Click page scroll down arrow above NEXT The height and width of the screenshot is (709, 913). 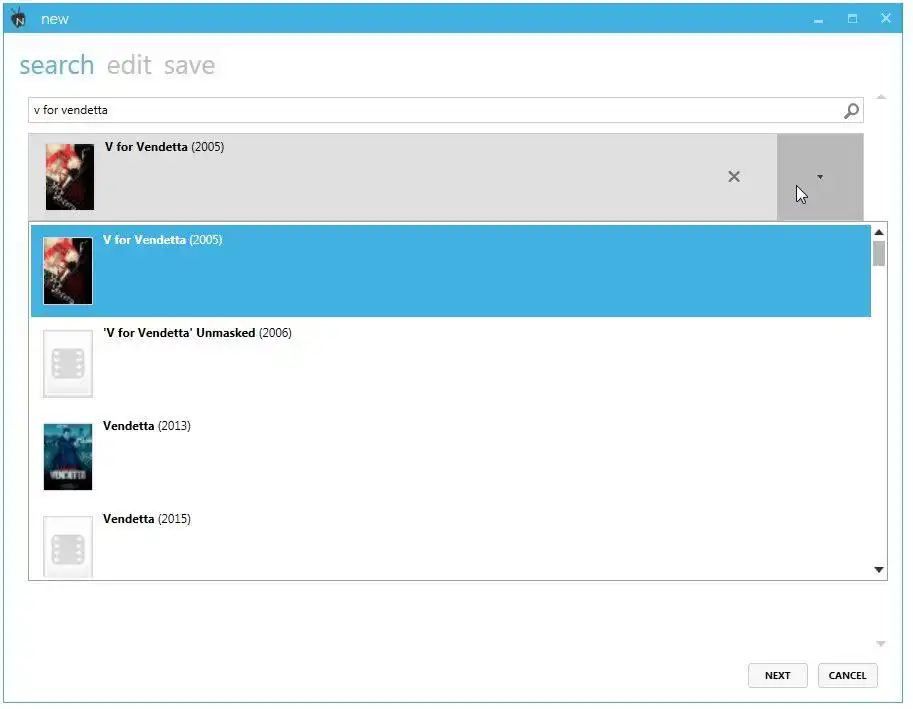880,643
